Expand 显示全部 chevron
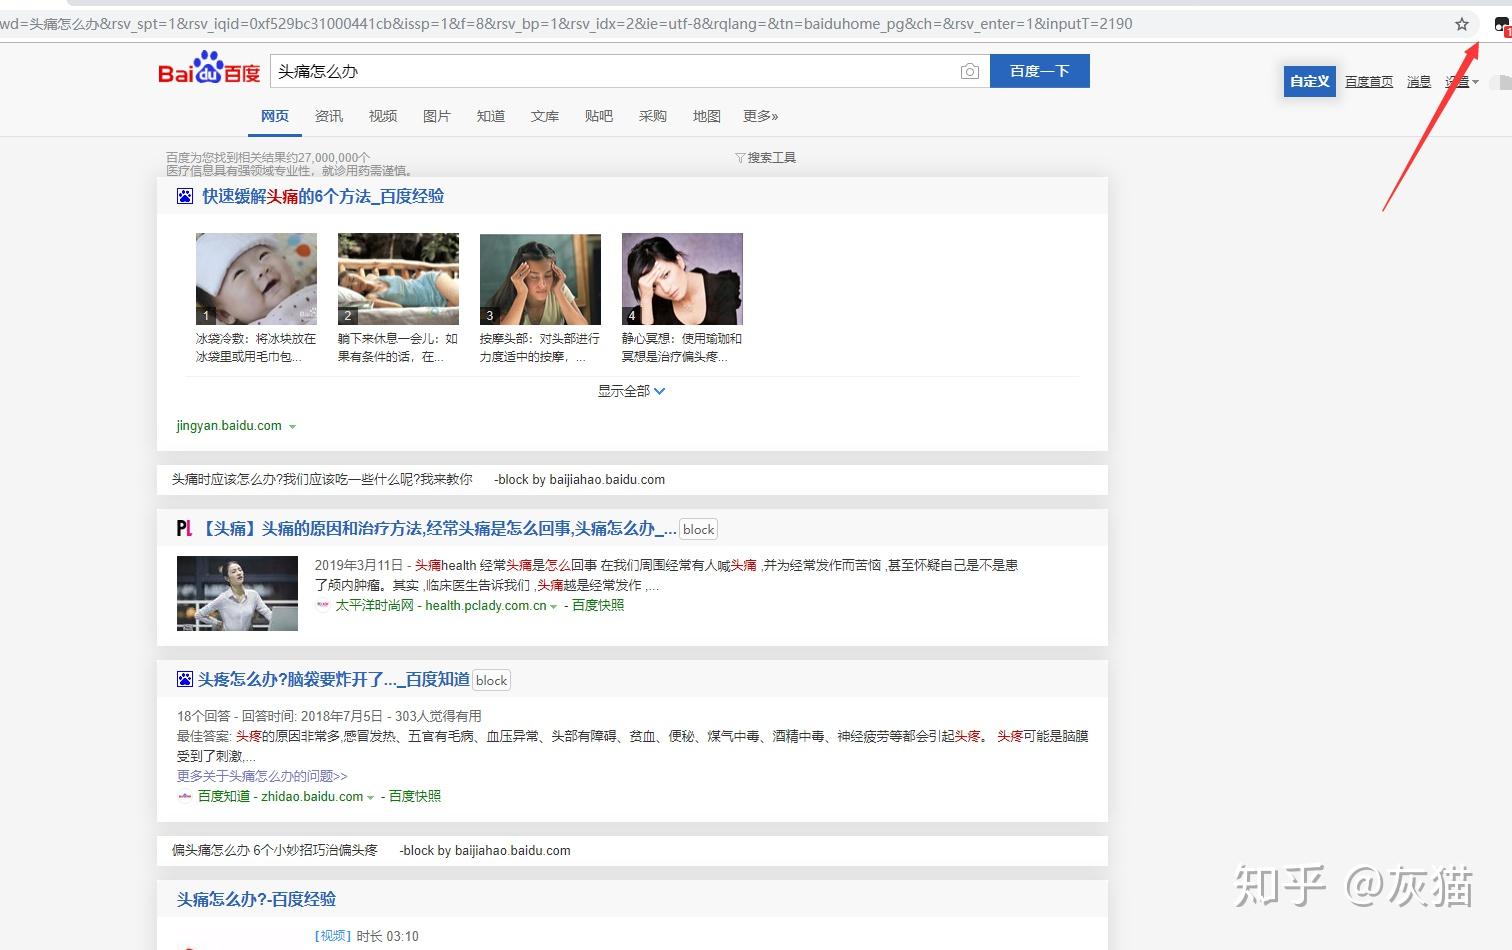The width and height of the screenshot is (1512, 950). [x=659, y=391]
